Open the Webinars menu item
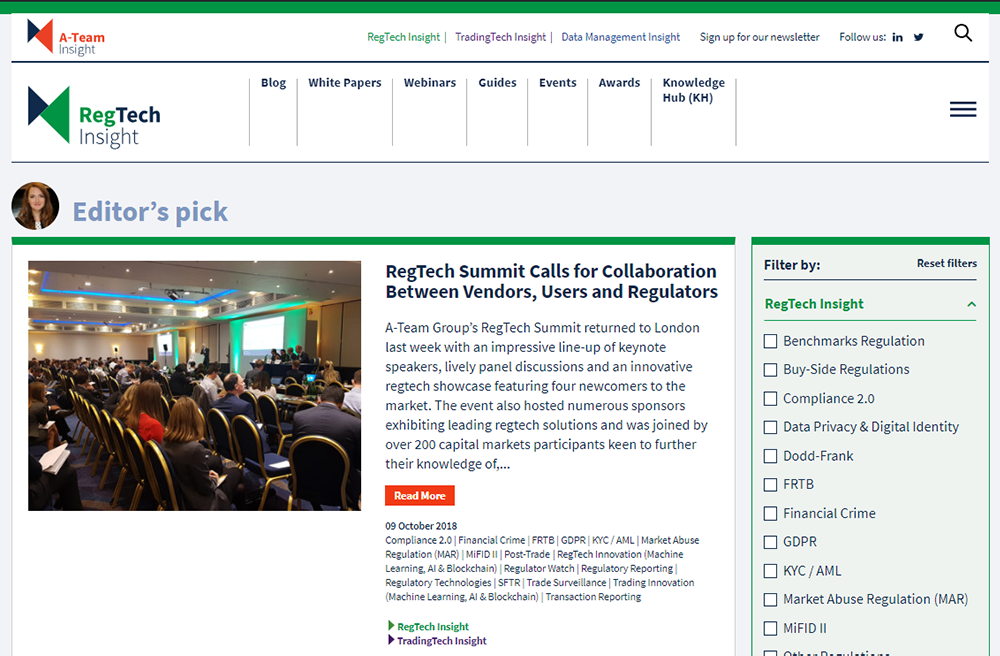Screen dimensions: 1000x656 coord(429,83)
